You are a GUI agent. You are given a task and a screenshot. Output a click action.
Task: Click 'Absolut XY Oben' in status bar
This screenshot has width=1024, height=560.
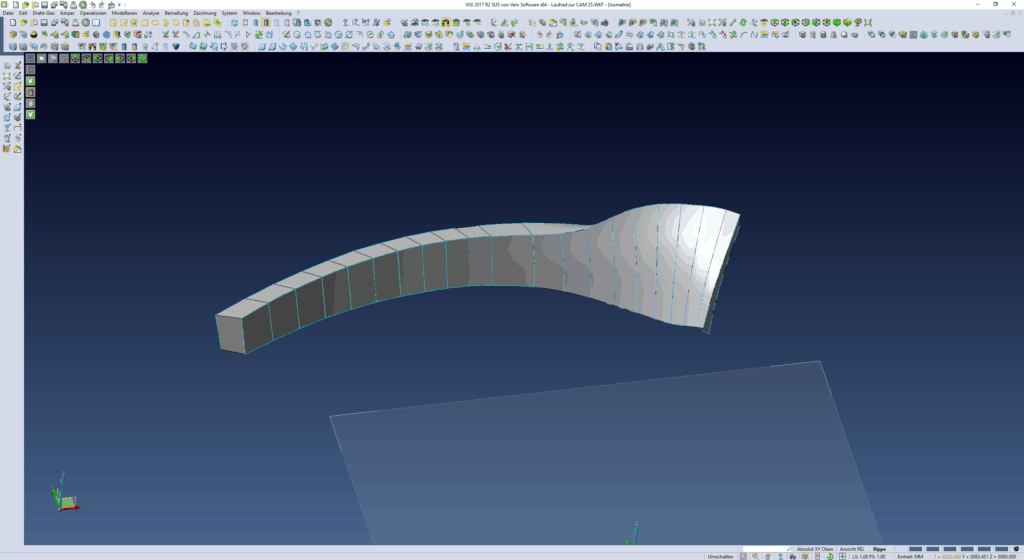(813, 549)
